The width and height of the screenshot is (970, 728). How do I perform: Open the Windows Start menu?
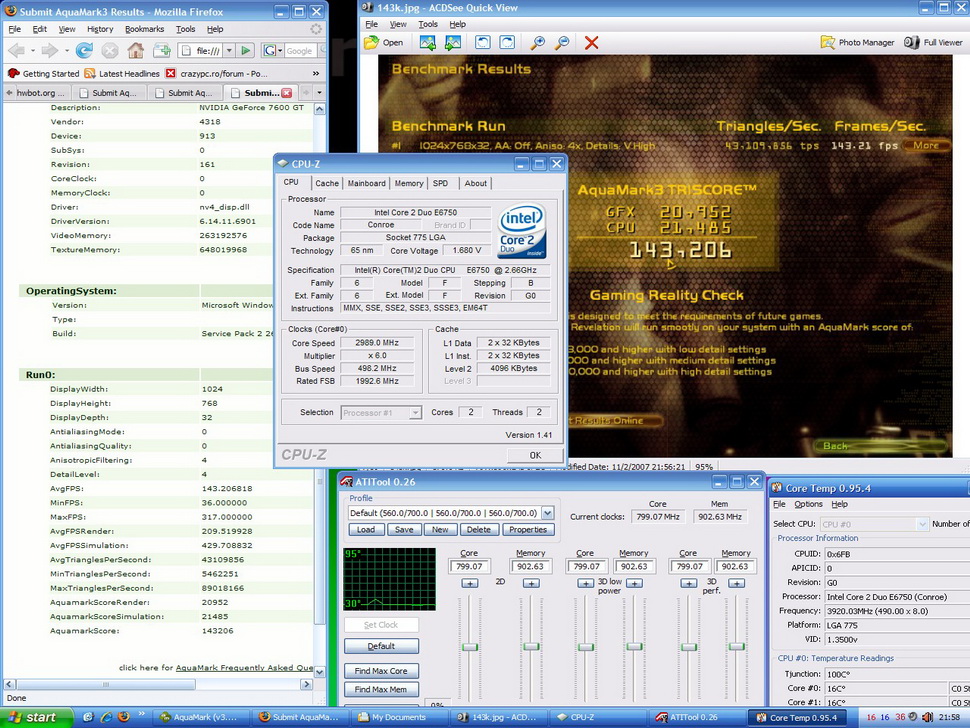click(36, 717)
